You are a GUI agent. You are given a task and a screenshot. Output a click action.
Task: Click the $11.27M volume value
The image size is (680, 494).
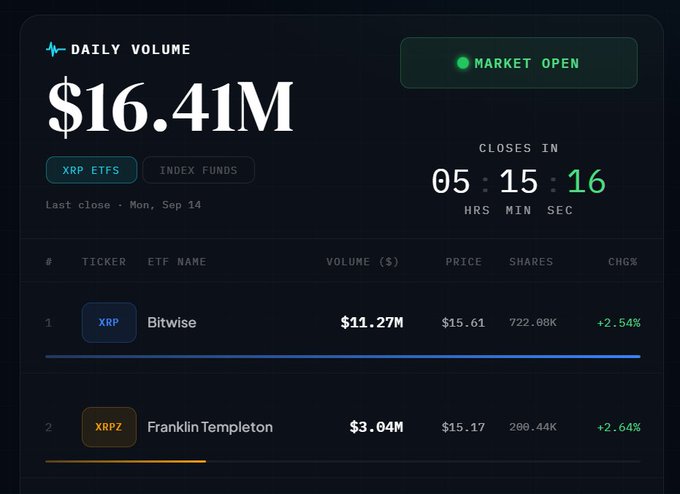372,322
